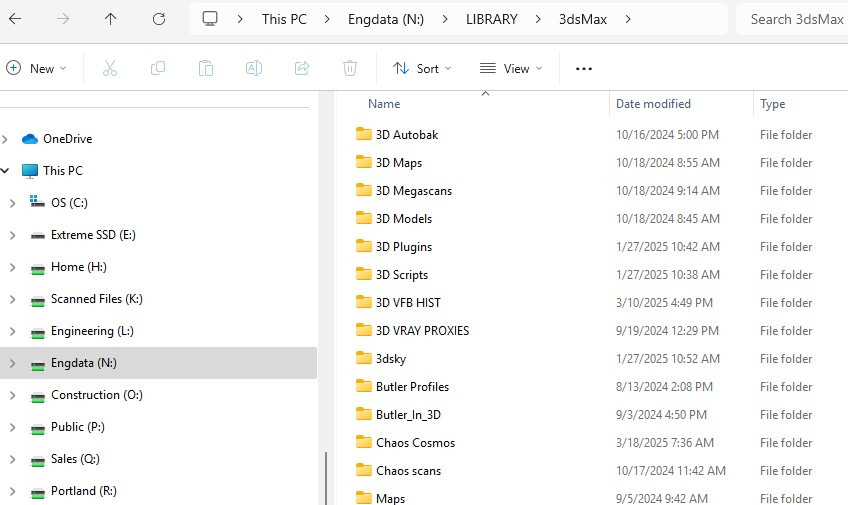Click the 3D Models folder icon
Screen dimensions: 848x505
363,218
